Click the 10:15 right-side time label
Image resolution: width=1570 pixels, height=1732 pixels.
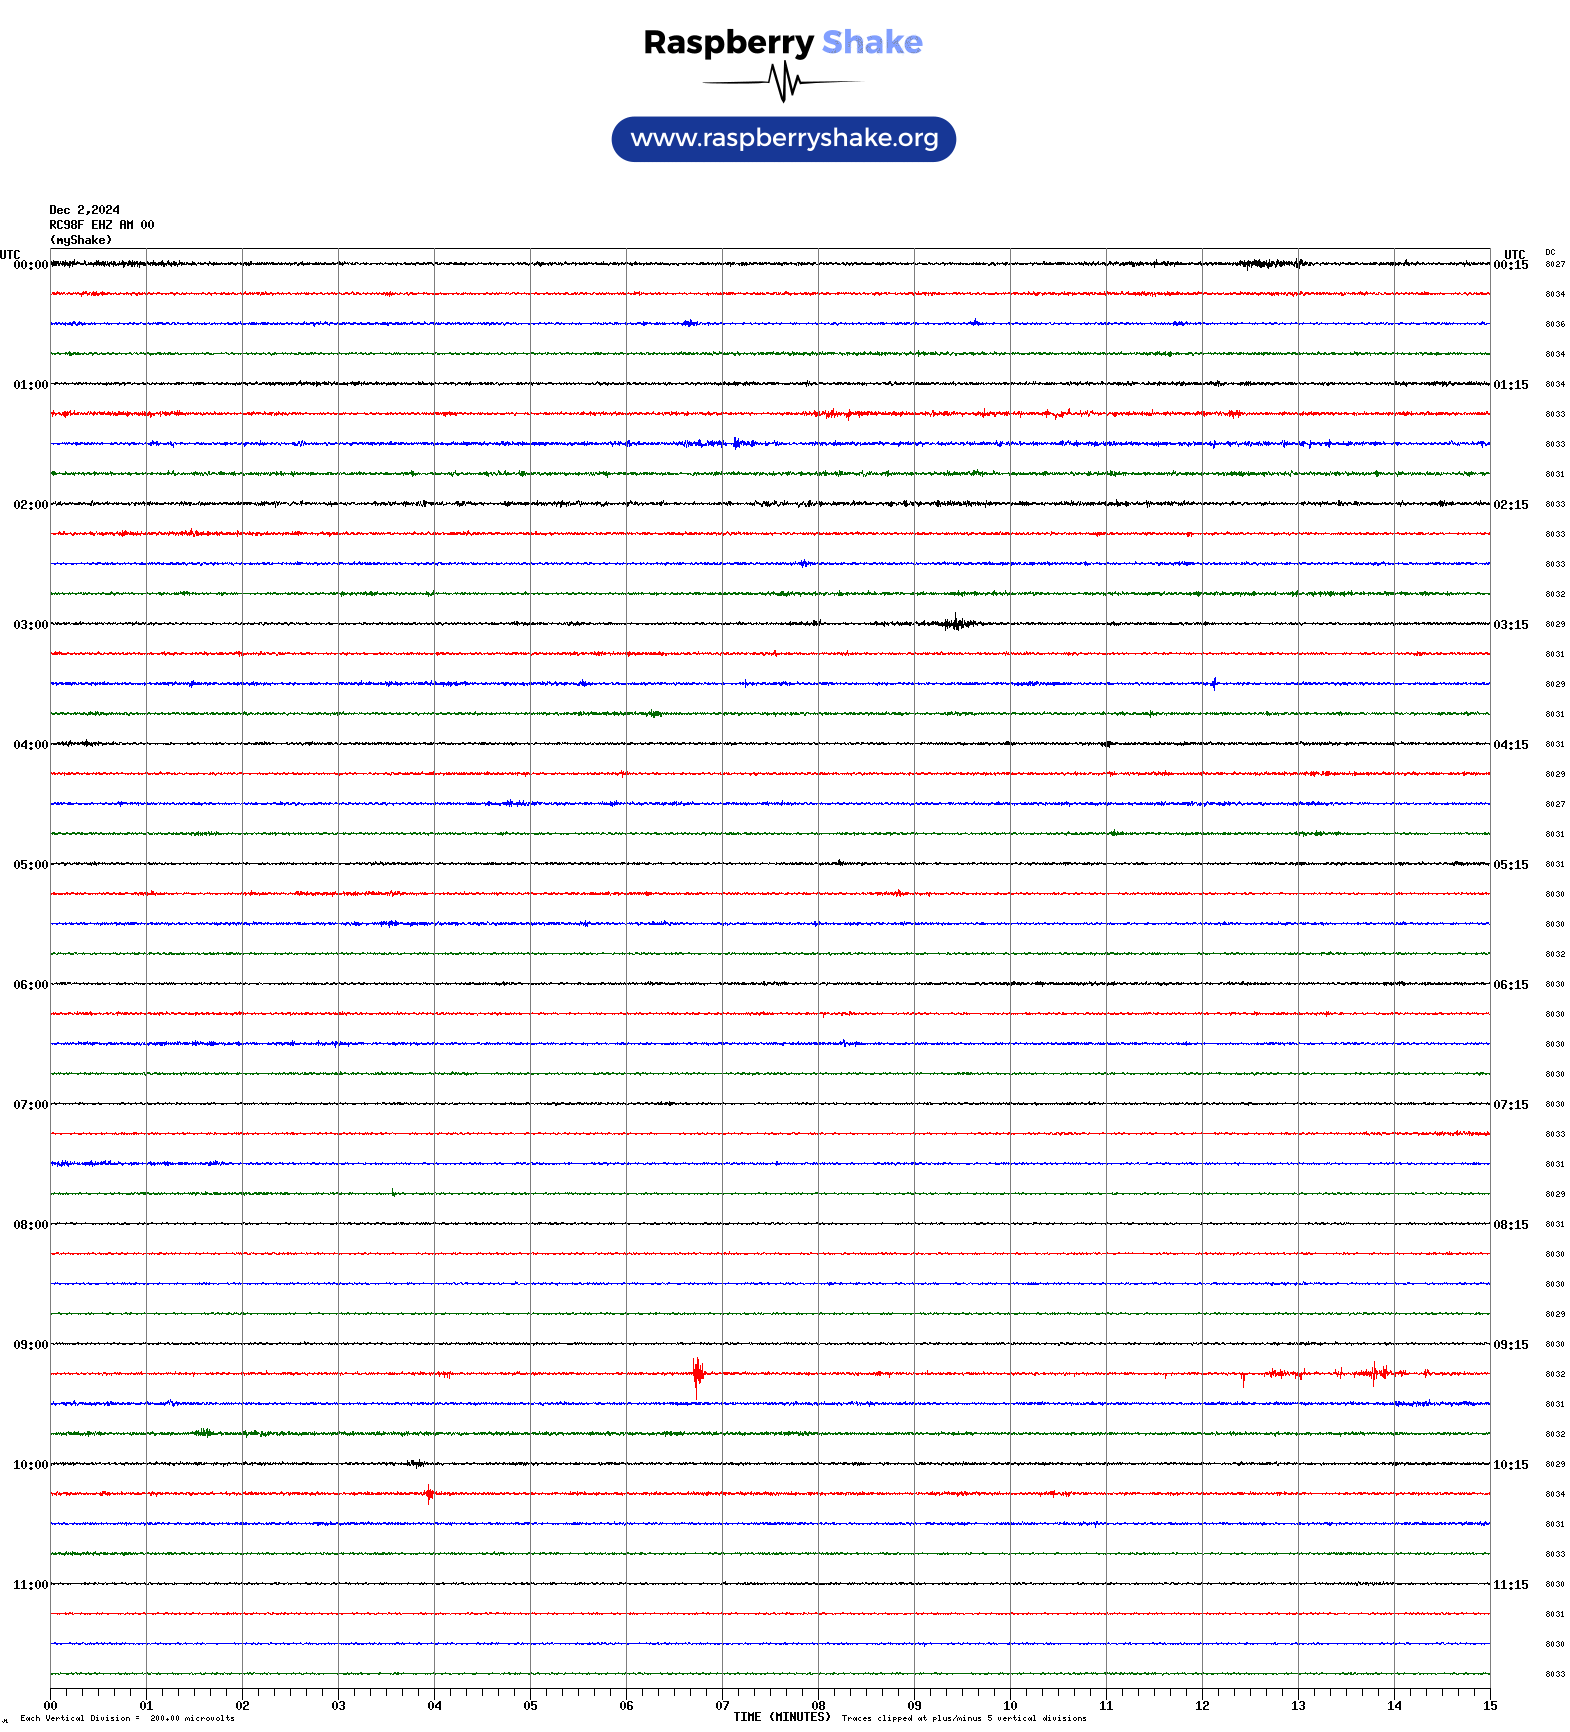[x=1511, y=1465]
